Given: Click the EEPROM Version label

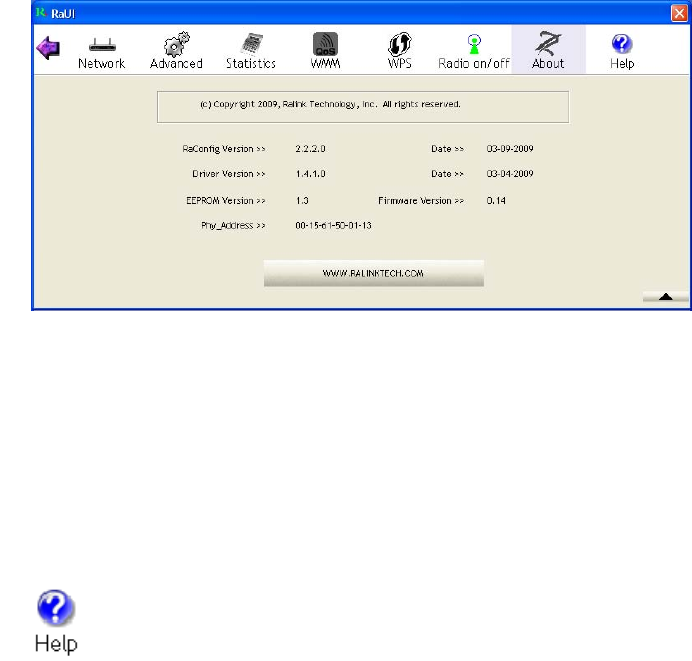Looking at the screenshot, I should pyautogui.click(x=226, y=201).
